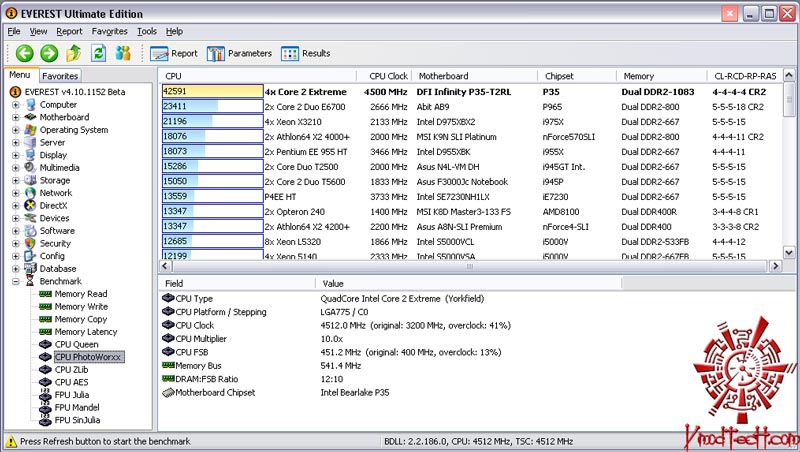Image resolution: width=800 pixels, height=452 pixels.
Task: Open the people/users toolbar icon
Action: click(x=123, y=53)
